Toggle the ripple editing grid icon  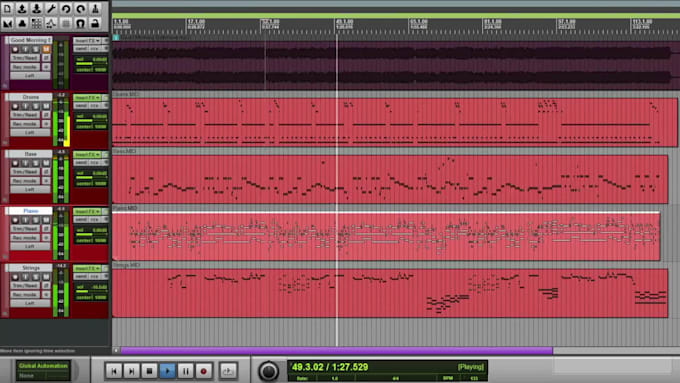36,23
